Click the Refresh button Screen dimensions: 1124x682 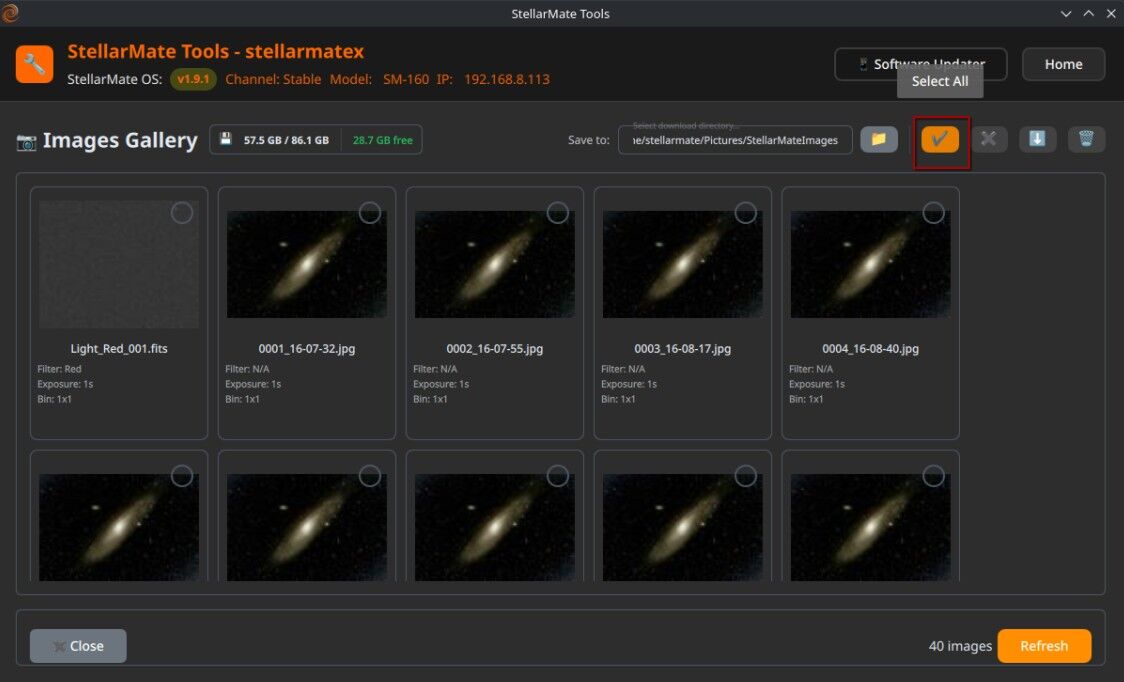coord(1044,645)
